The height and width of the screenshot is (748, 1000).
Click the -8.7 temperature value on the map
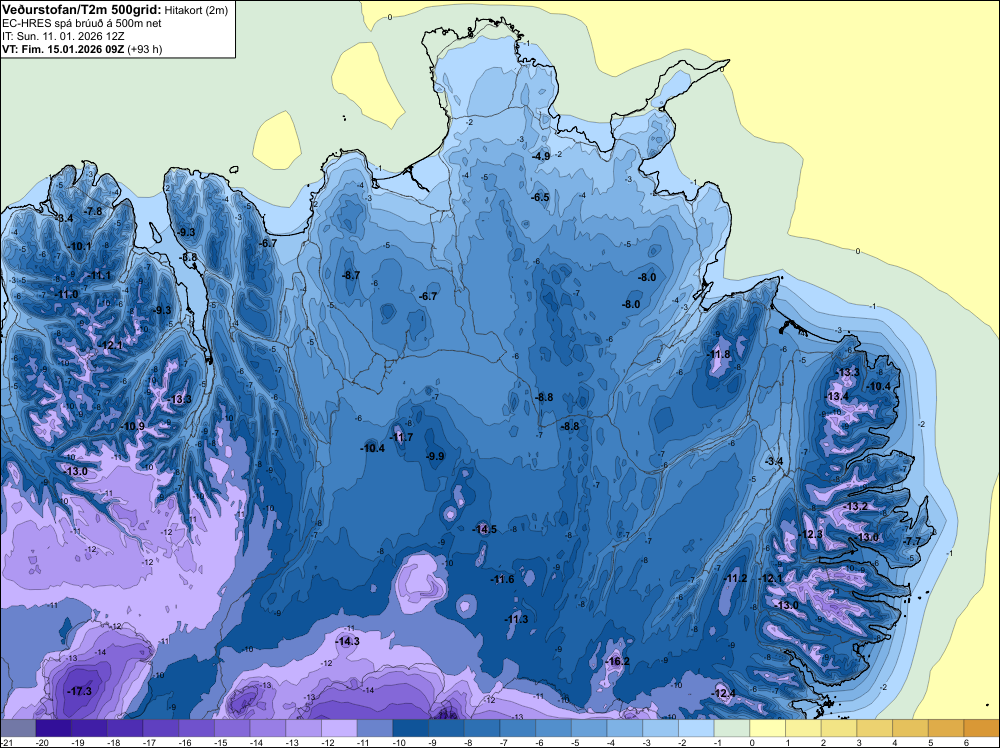(x=351, y=275)
